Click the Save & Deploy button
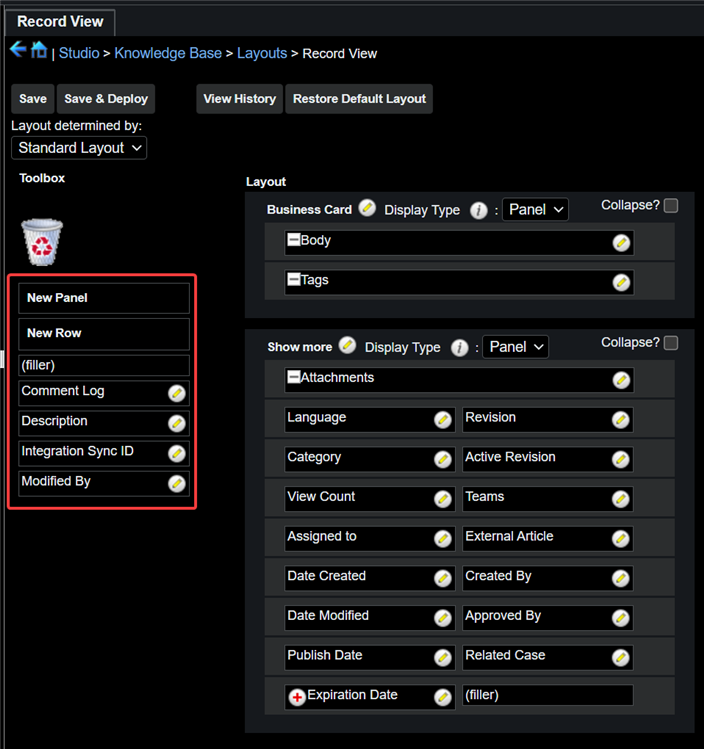Viewport: 704px width, 749px height. tap(106, 99)
